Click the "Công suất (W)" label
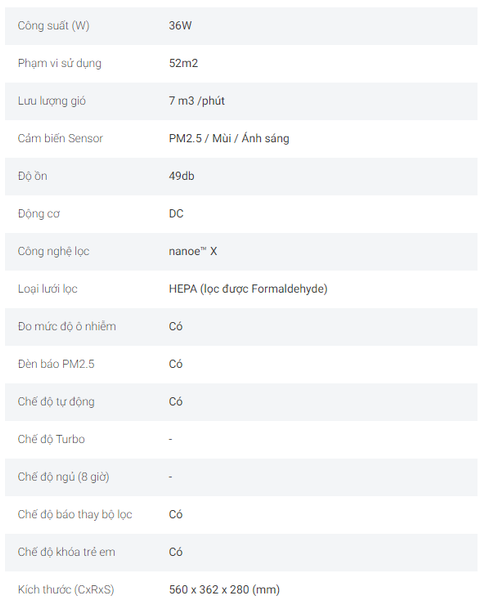The height and width of the screenshot is (600, 494). (x=54, y=26)
